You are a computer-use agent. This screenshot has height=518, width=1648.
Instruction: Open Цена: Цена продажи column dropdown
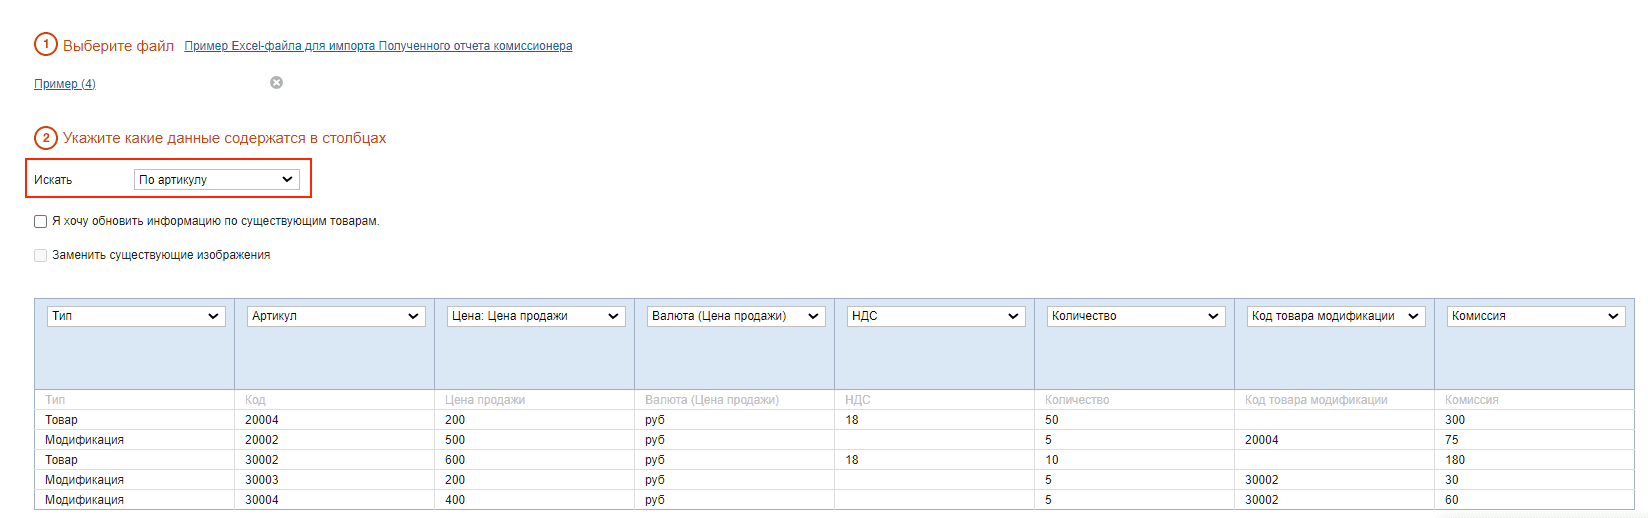click(x=536, y=316)
